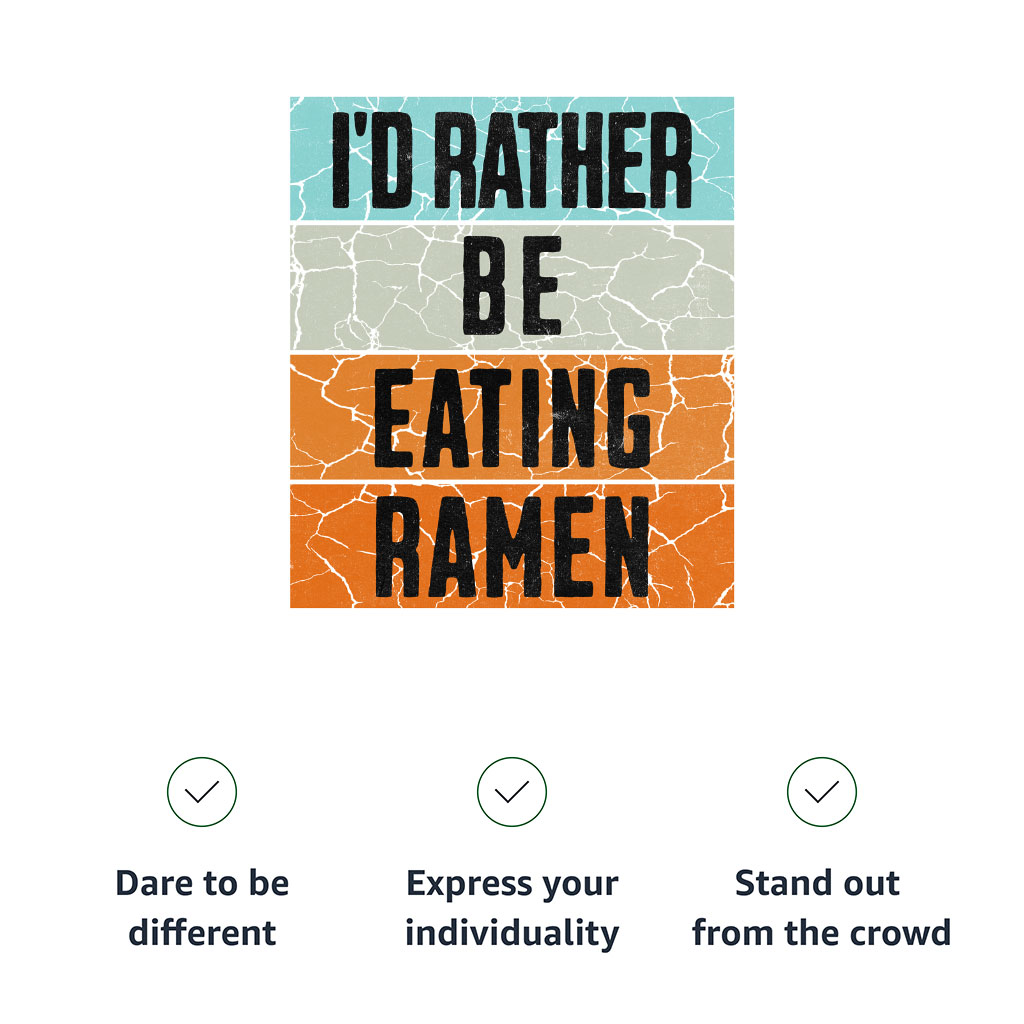Click the word "RAMEN" at the graphic's bottom
This screenshot has width=1024, height=1024.
pos(512,547)
